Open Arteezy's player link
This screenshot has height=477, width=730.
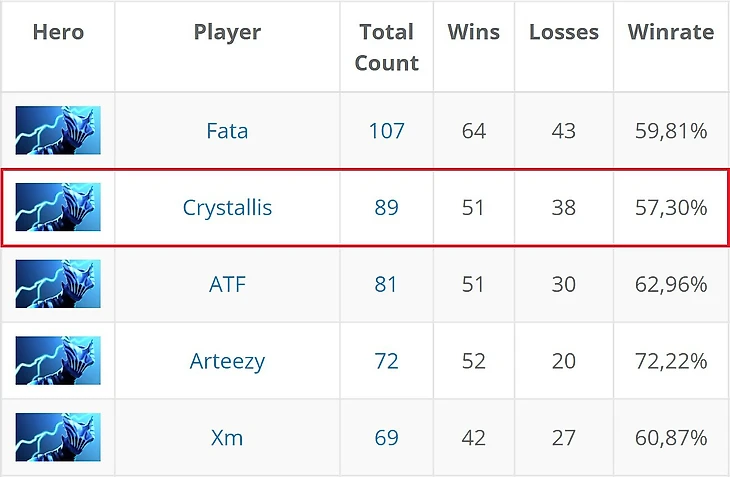[x=227, y=361]
